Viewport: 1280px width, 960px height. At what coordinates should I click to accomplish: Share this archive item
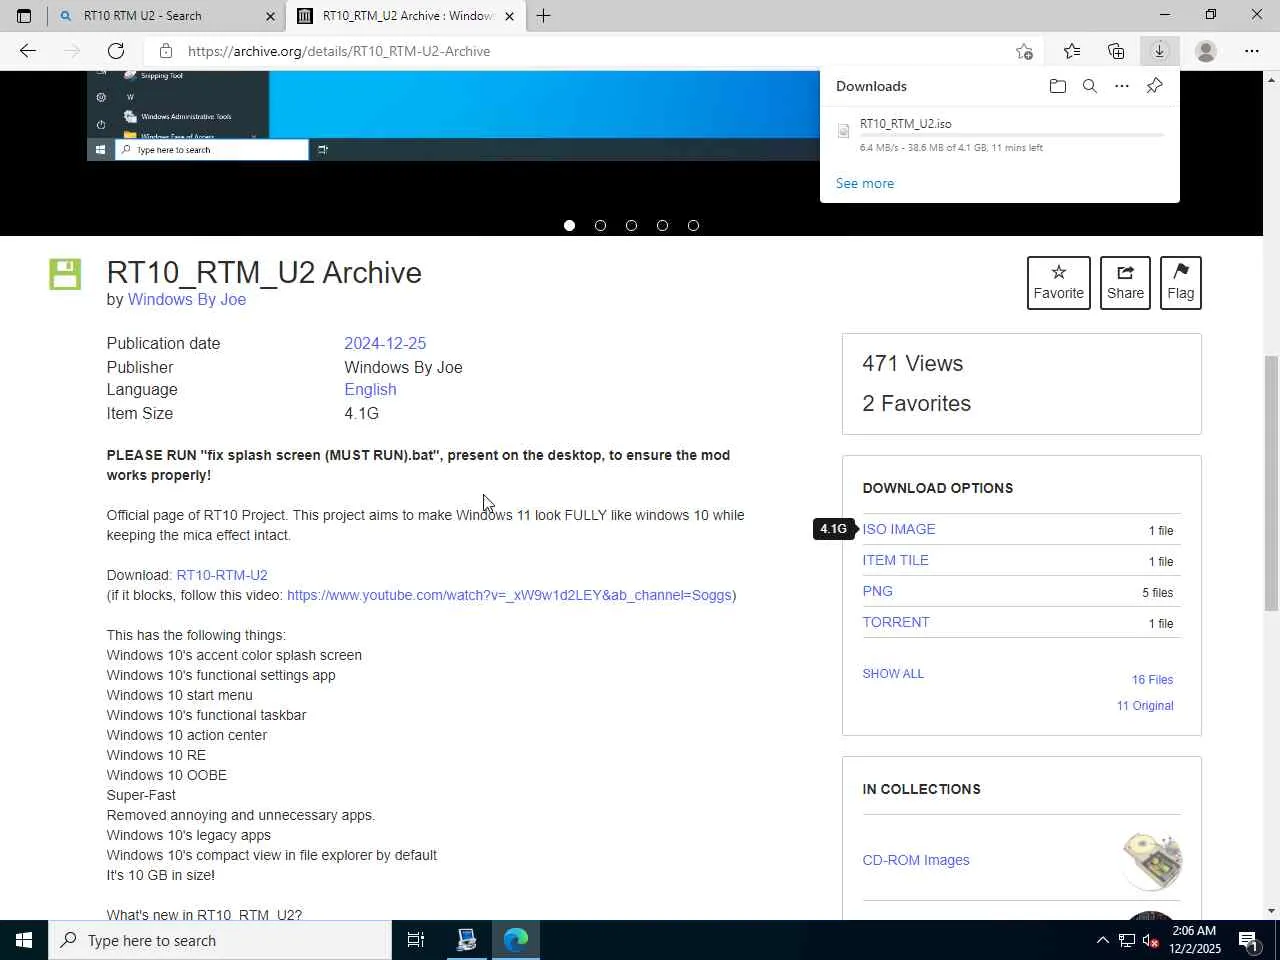pyautogui.click(x=1125, y=283)
